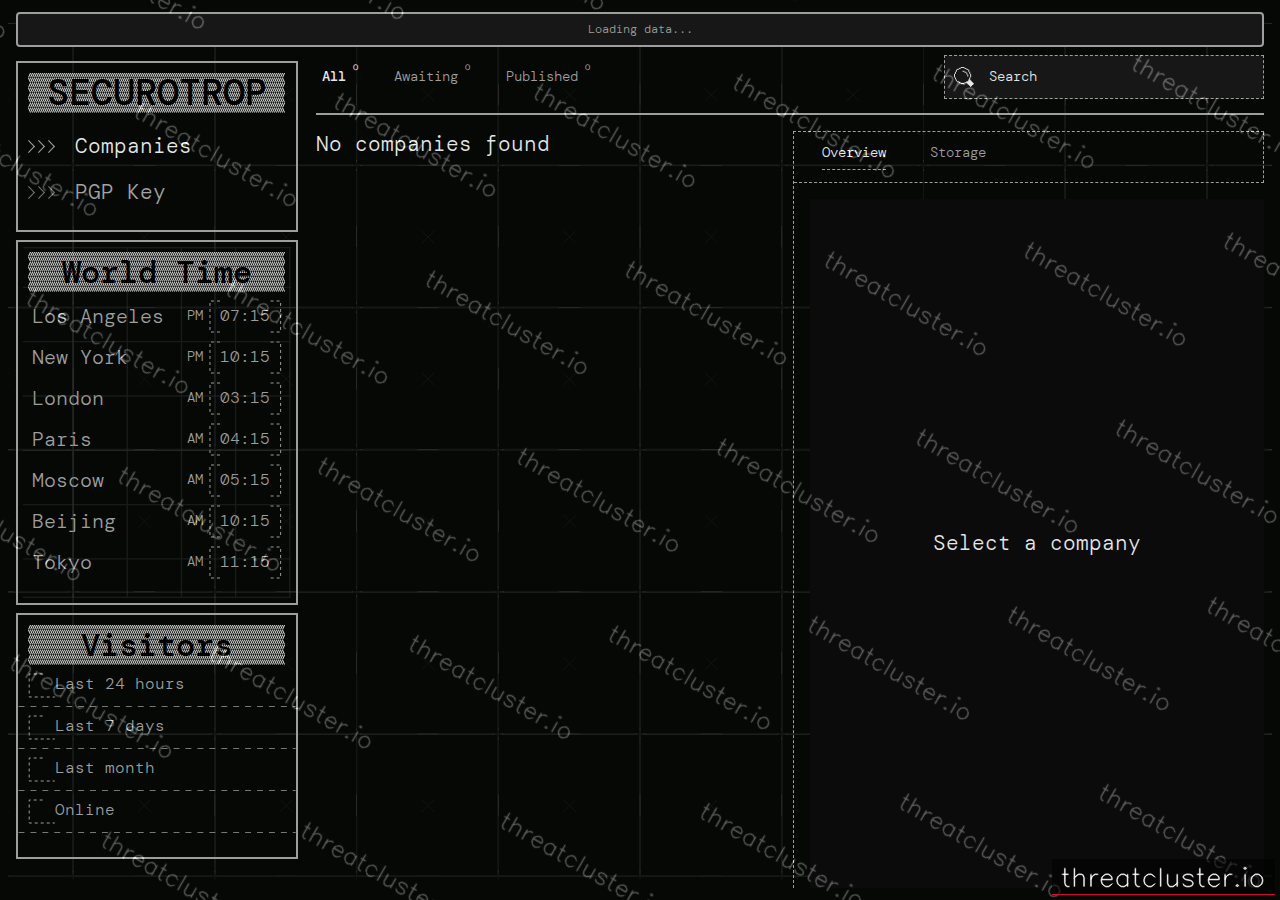This screenshot has height=900, width=1280.
Task: Click the 'Last 24 hours' label
Action: (x=120, y=685)
